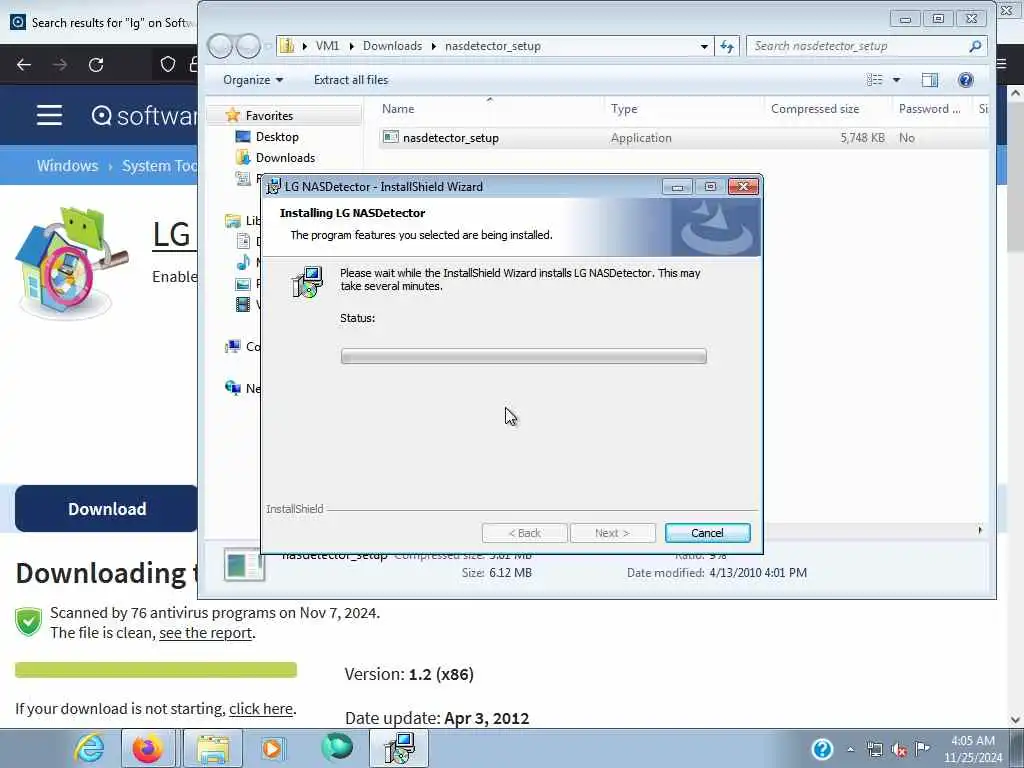Screen dimensions: 1024x768
Task: Open Downloads in Explorer favorites
Action: [285, 157]
